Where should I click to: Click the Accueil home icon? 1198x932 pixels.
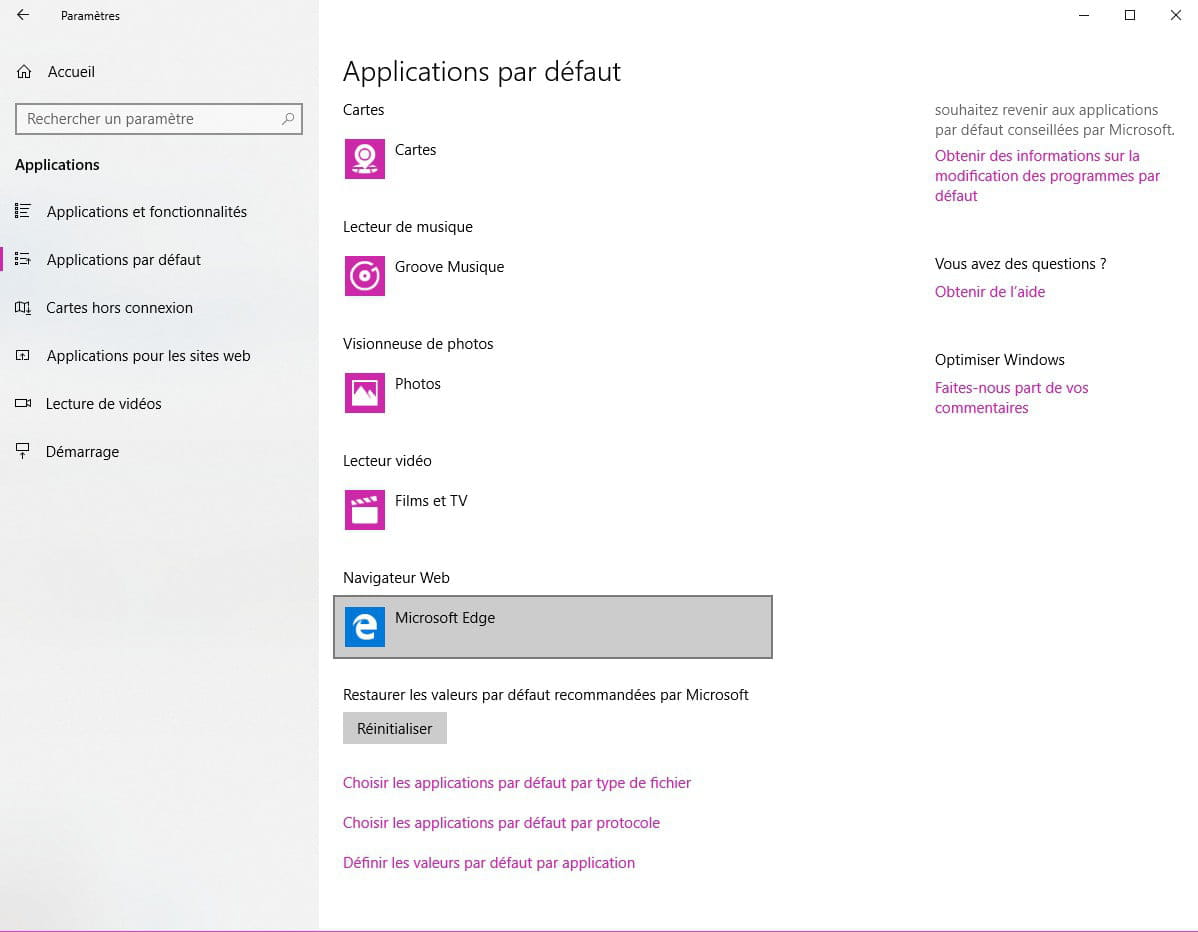tap(24, 72)
